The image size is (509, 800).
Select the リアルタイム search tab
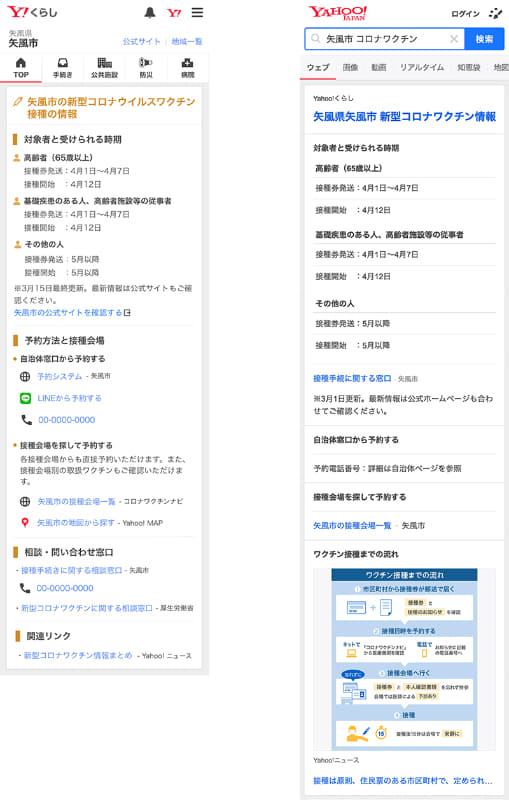tap(422, 67)
